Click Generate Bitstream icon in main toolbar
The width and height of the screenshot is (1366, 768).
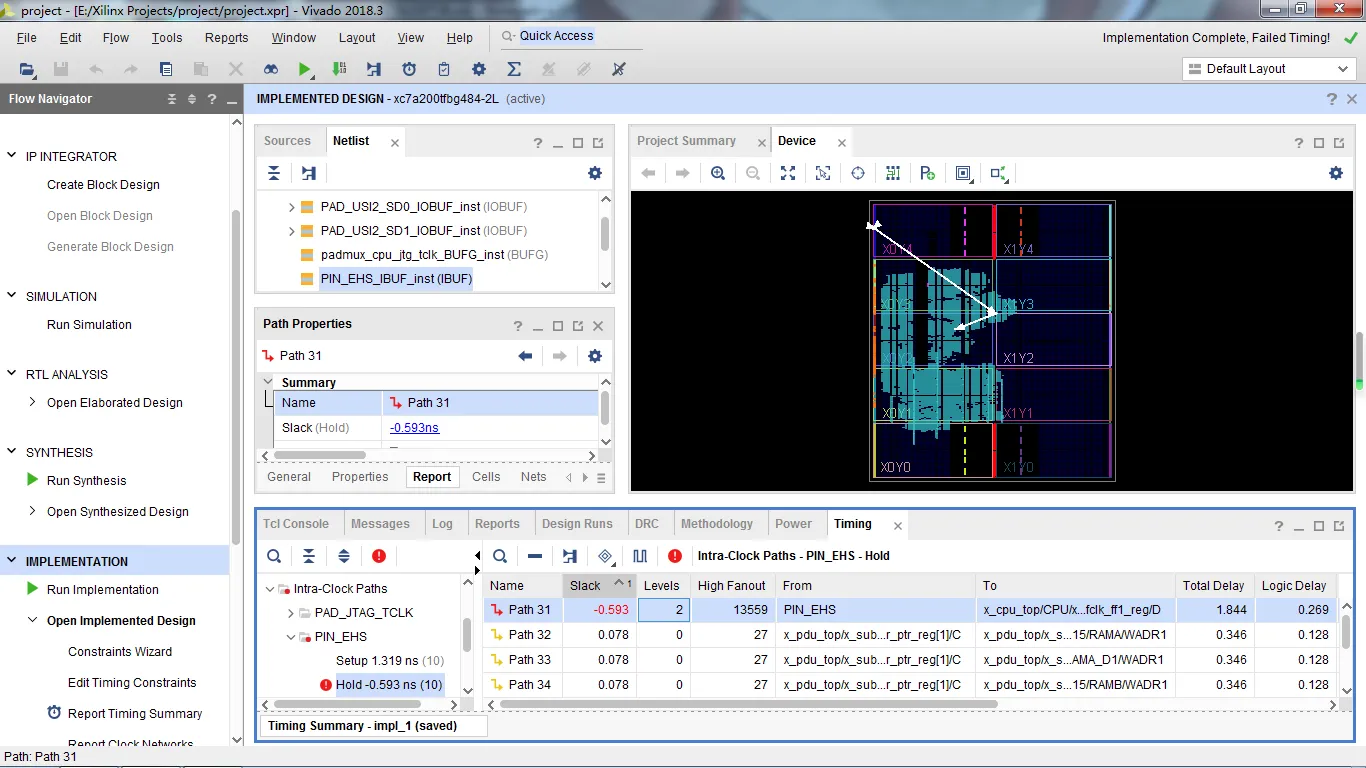339,69
